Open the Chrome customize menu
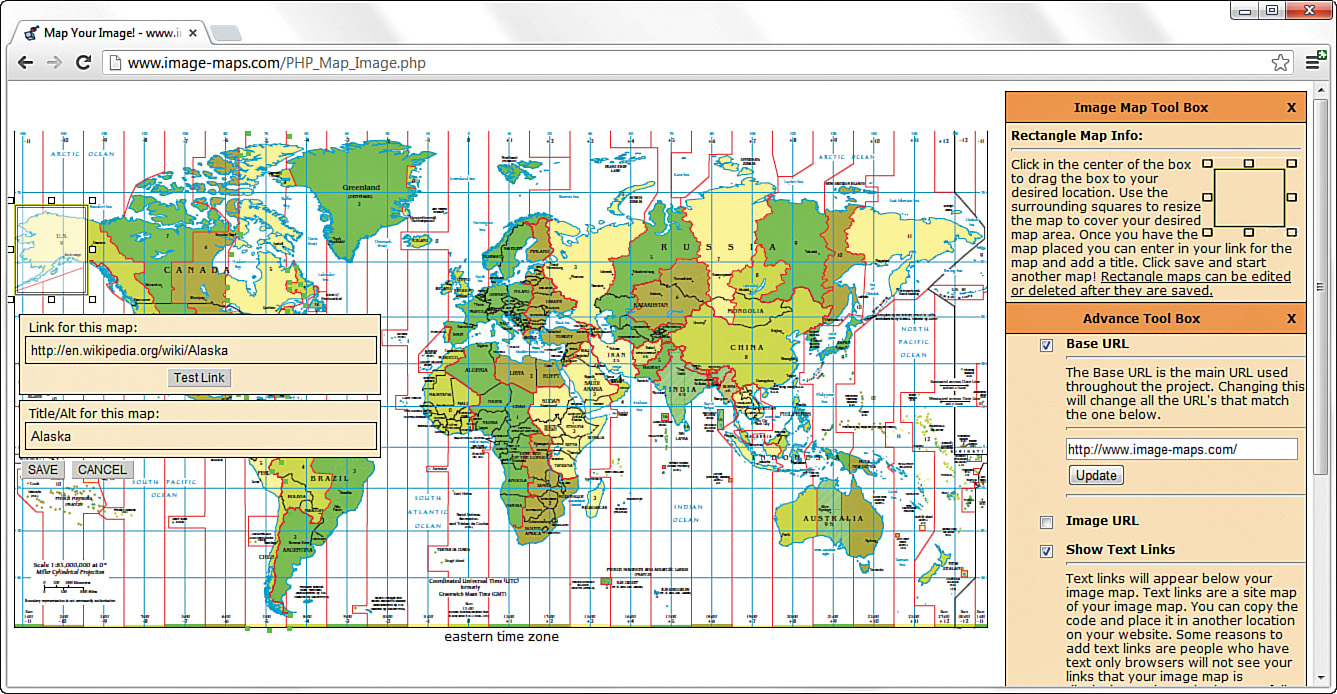 tap(1314, 62)
